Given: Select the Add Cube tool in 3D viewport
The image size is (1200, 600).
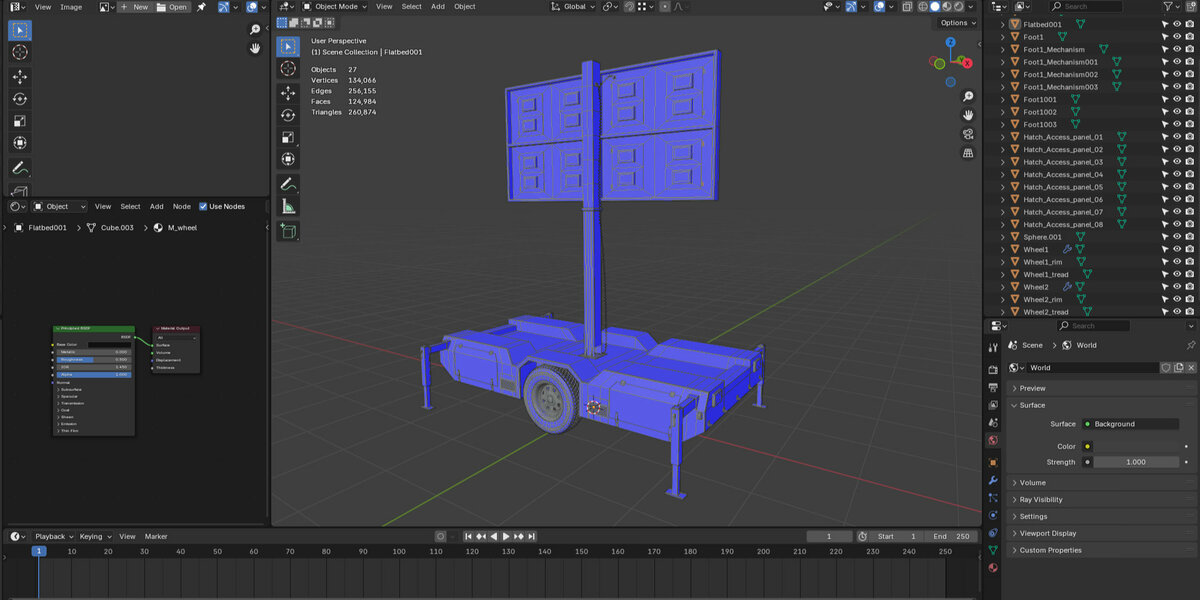Looking at the screenshot, I should point(288,232).
